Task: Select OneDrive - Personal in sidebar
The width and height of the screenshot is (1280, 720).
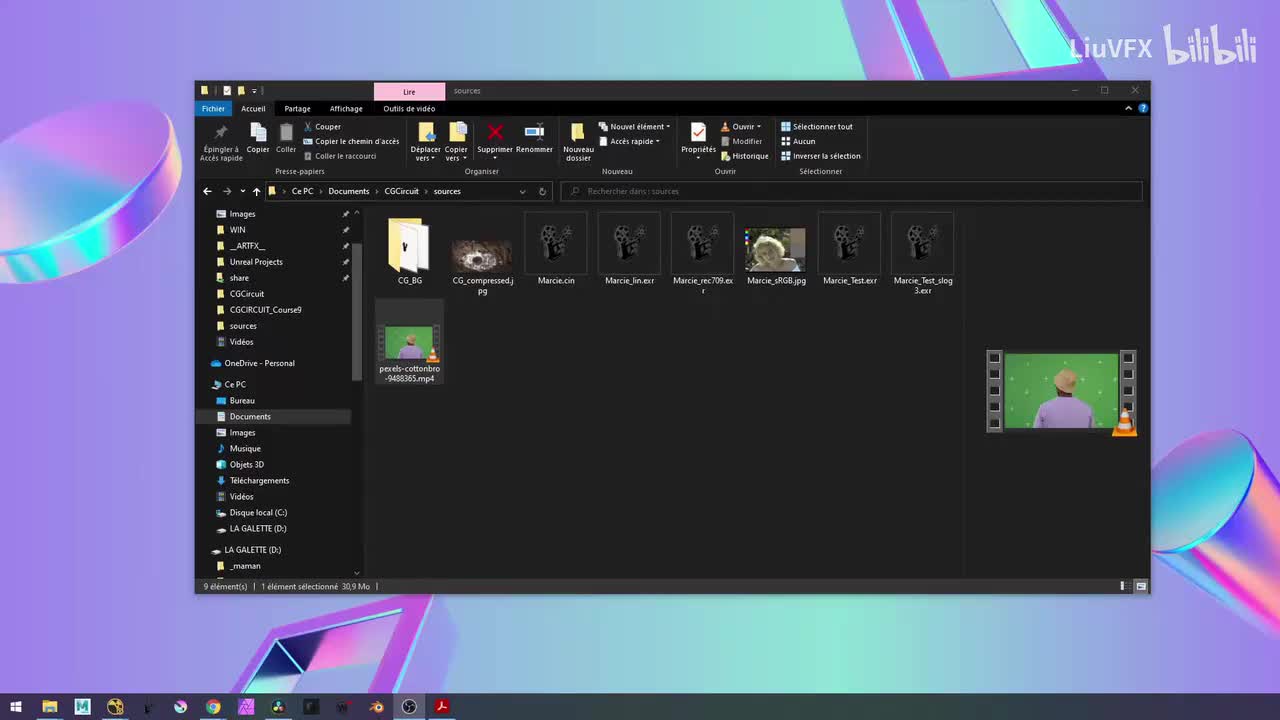Action: click(x=259, y=363)
